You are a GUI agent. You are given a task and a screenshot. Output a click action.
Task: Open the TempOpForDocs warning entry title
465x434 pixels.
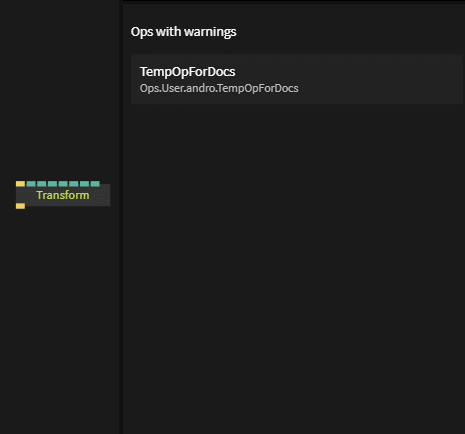coord(187,72)
